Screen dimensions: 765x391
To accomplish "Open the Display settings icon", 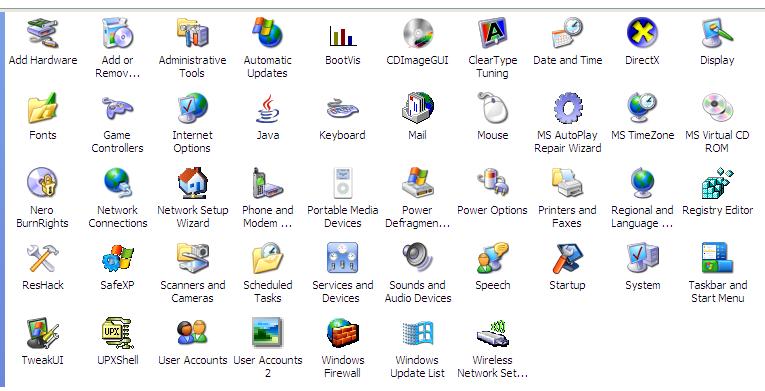I will (x=717, y=34).
